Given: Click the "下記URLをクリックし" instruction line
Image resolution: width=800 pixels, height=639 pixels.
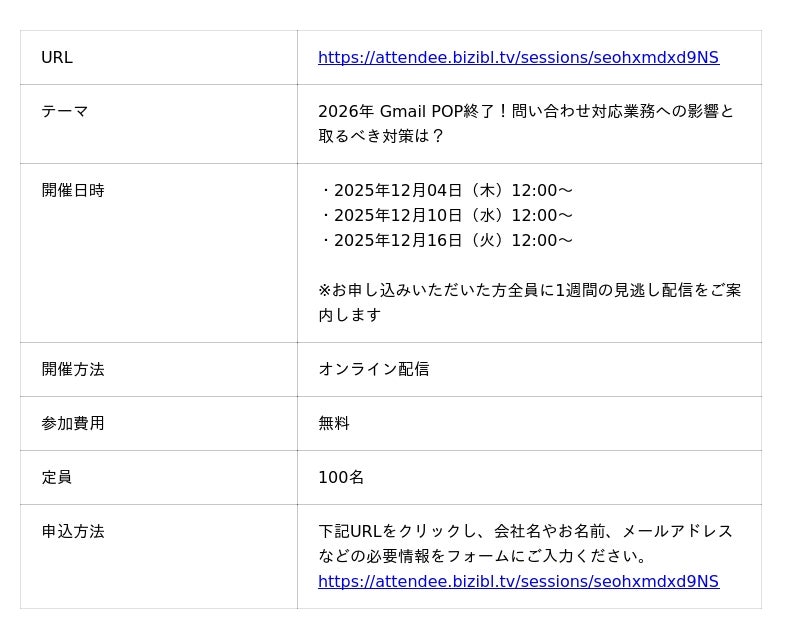Looking at the screenshot, I should [x=525, y=532].
